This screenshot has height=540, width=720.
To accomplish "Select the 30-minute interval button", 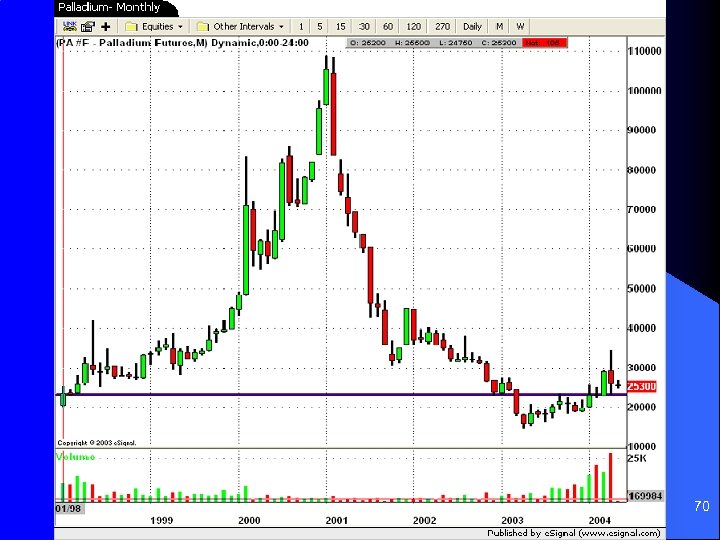I will coord(364,27).
